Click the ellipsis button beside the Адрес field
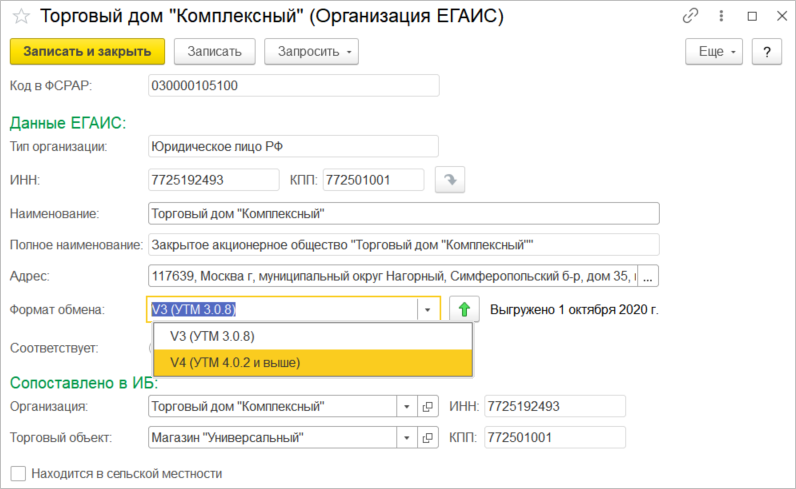Screen dimensions: 796x489 pyautogui.click(x=650, y=275)
